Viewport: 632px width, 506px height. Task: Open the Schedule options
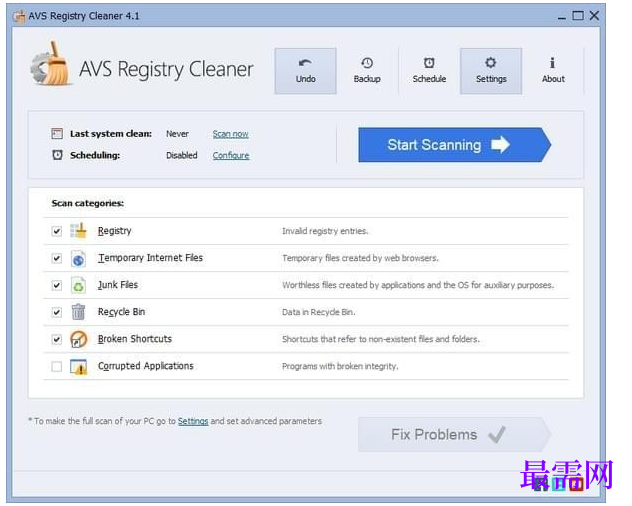pyautogui.click(x=429, y=71)
